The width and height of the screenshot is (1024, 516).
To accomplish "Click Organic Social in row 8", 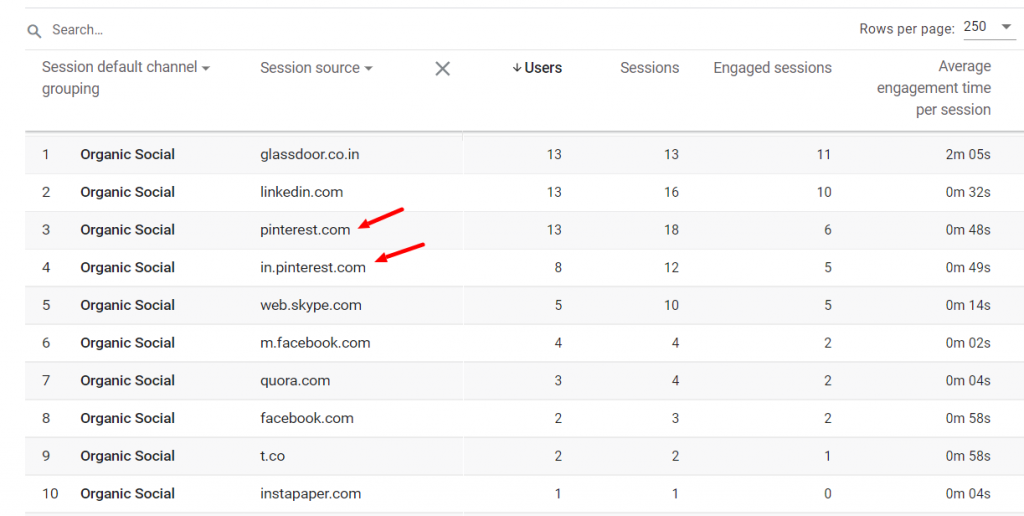I will pos(127,418).
